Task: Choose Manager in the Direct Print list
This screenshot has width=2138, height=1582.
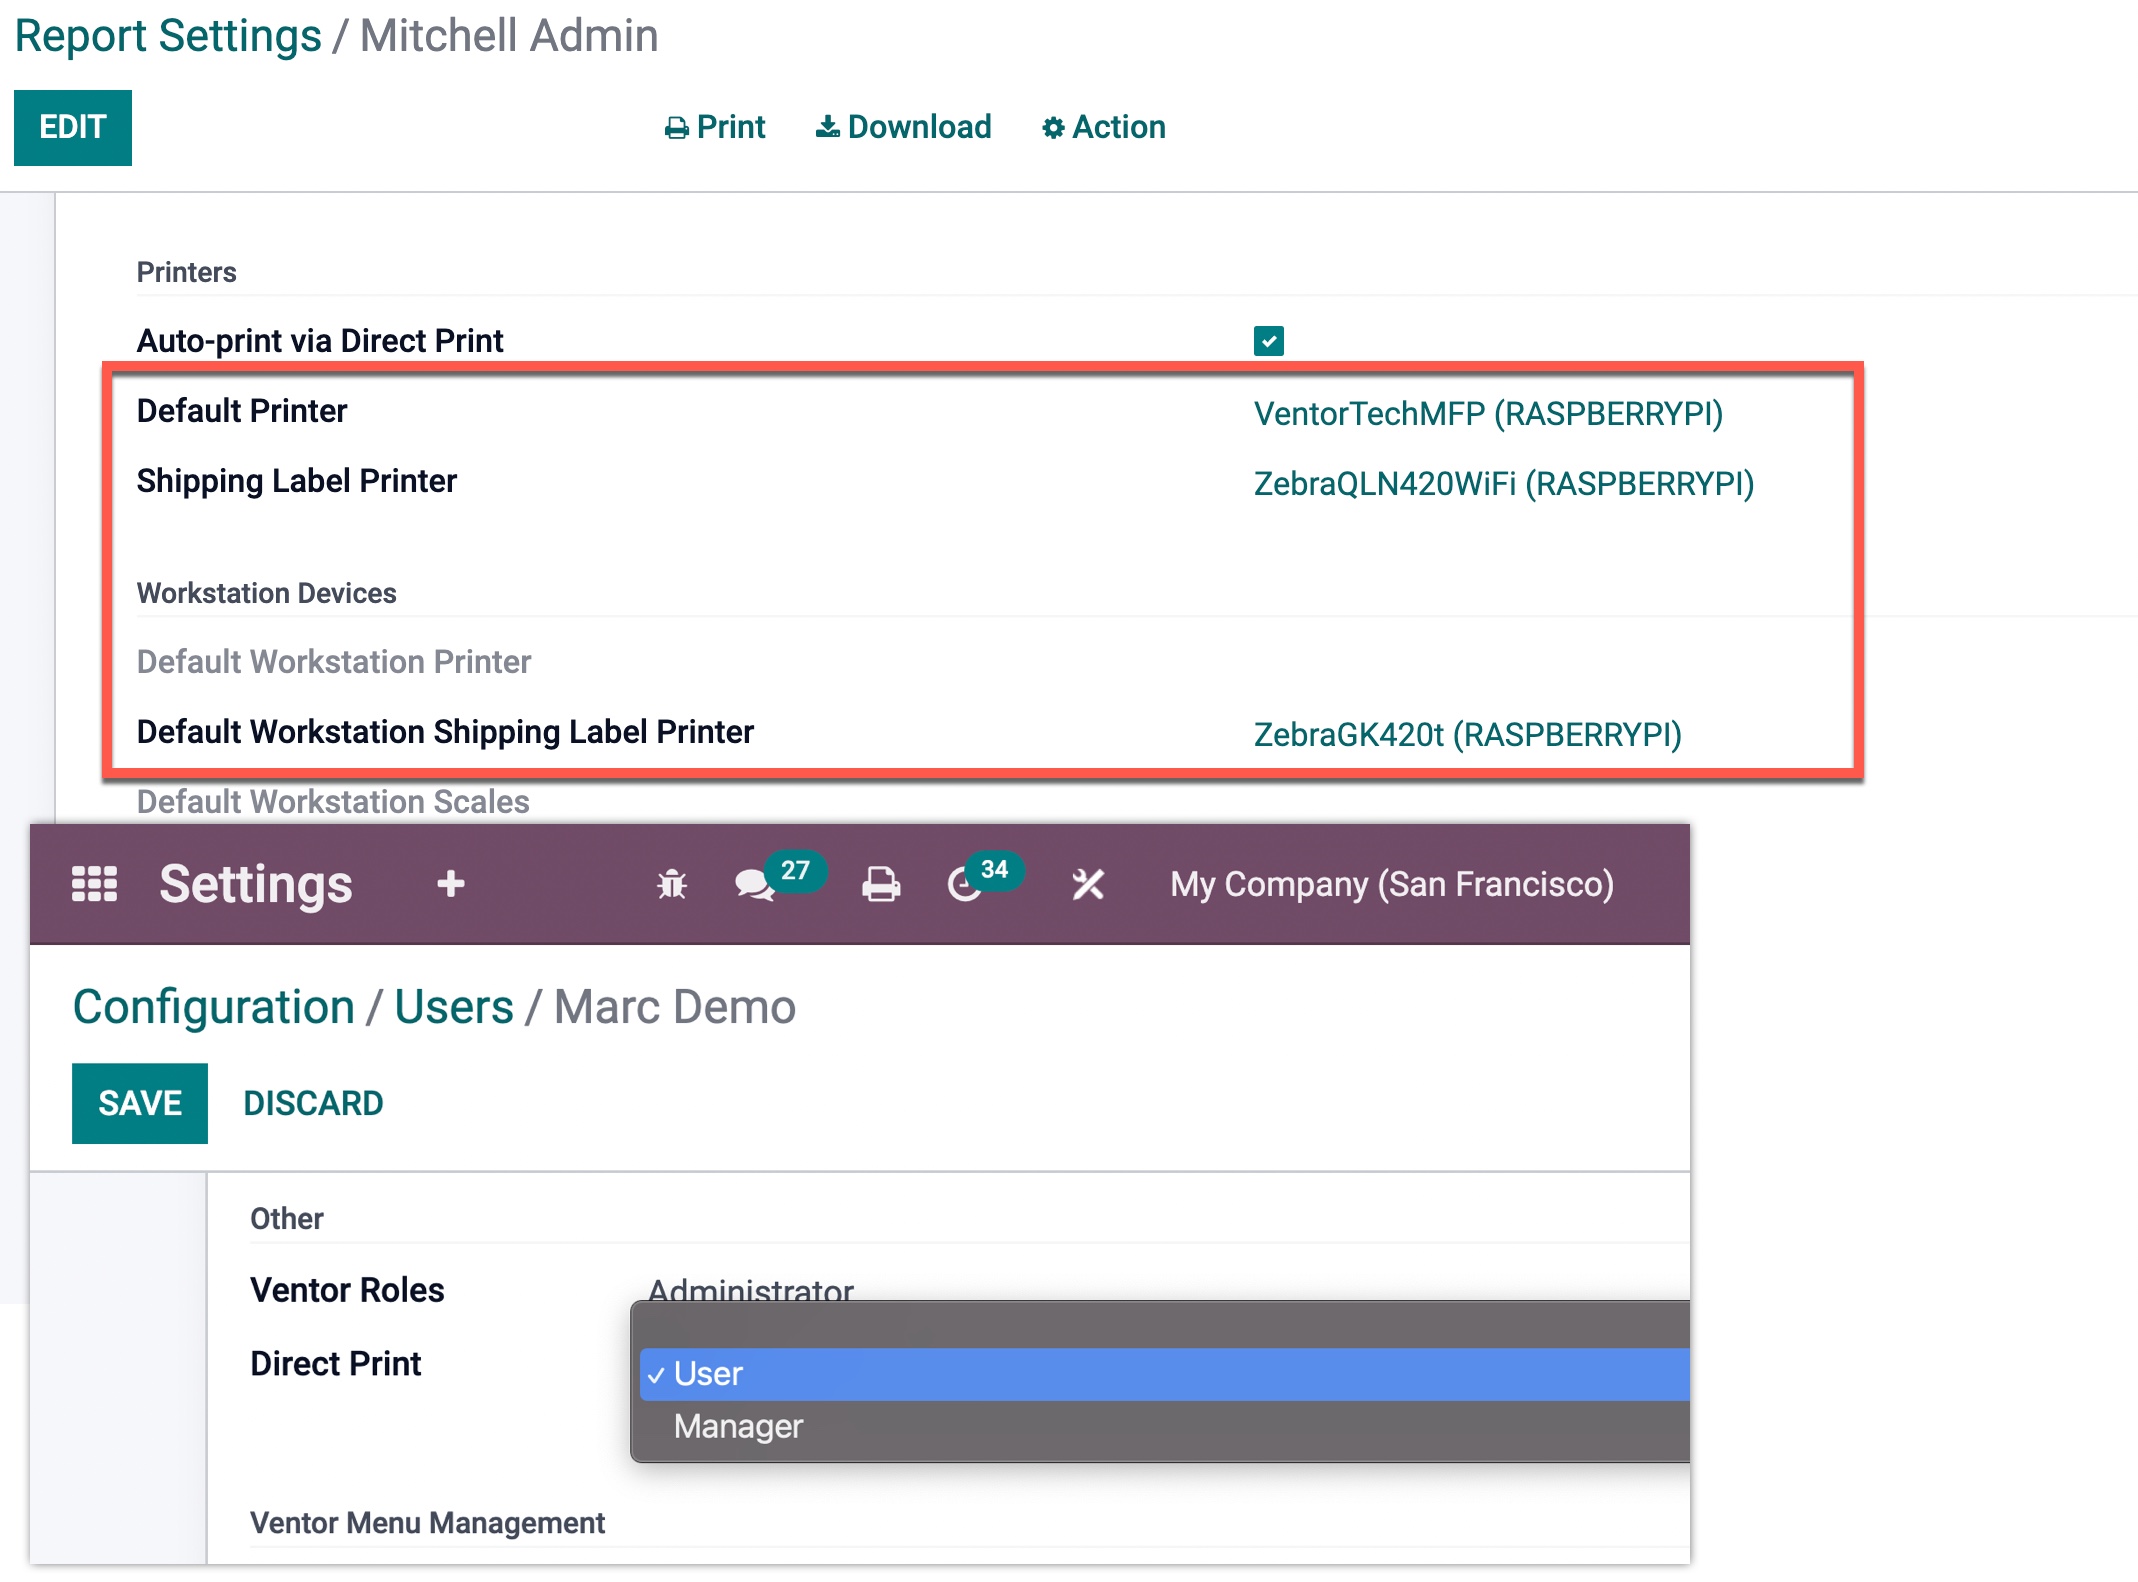Action: coord(738,1426)
